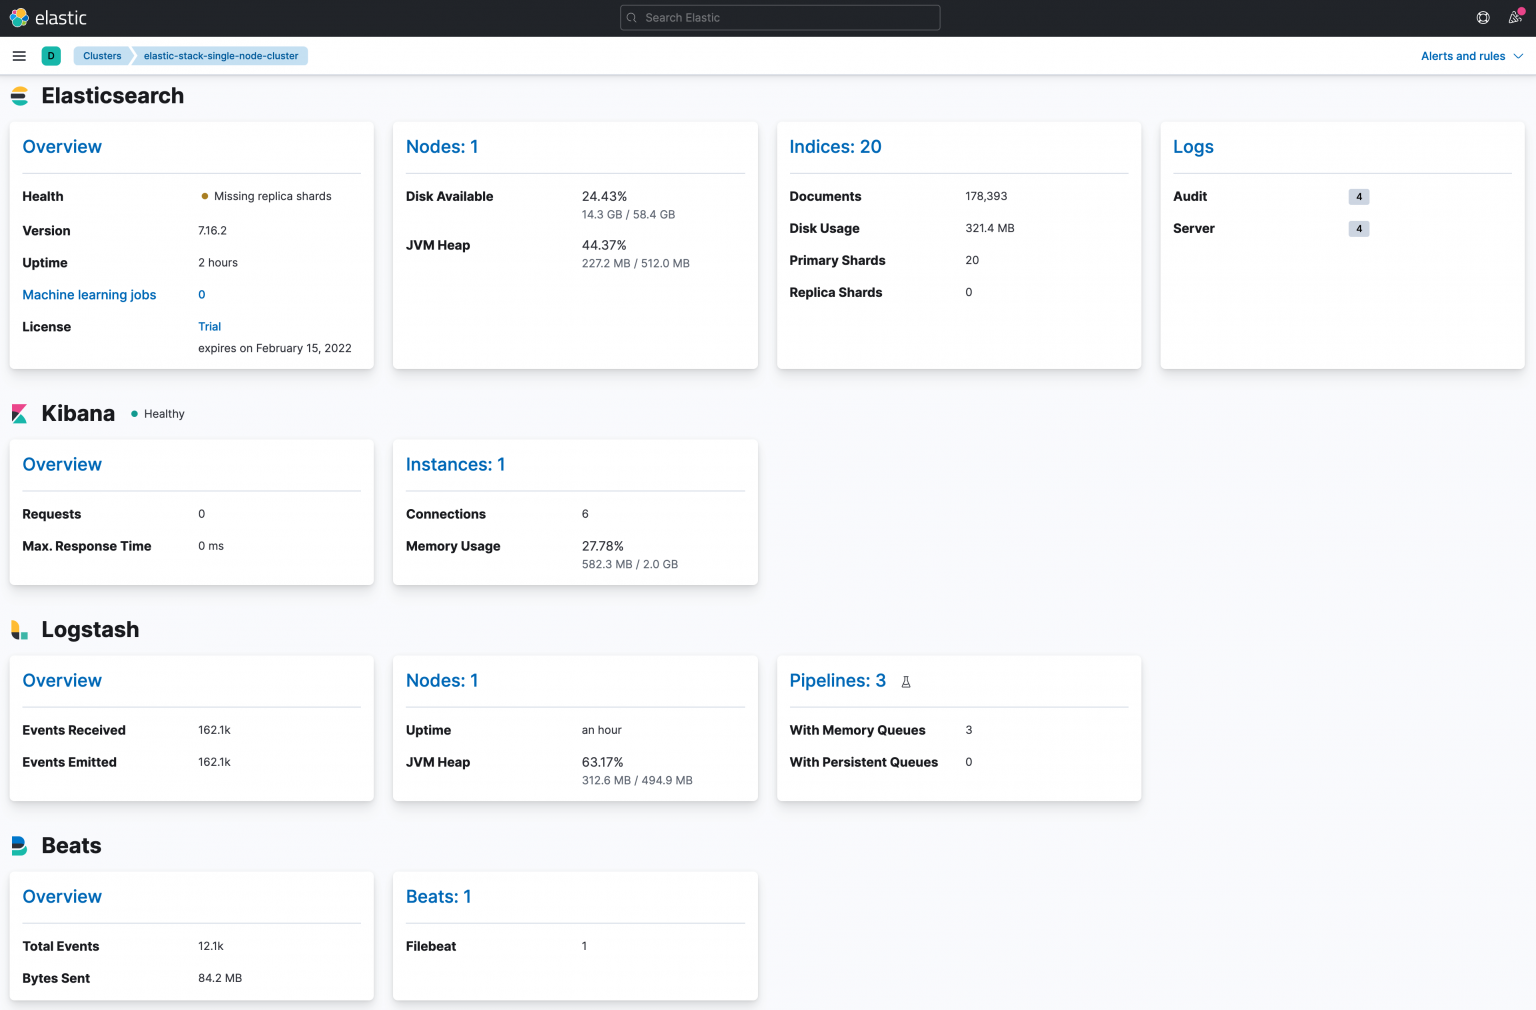1536x1010 pixels.
Task: Click the Logstash uptime an hour value
Action: point(602,731)
